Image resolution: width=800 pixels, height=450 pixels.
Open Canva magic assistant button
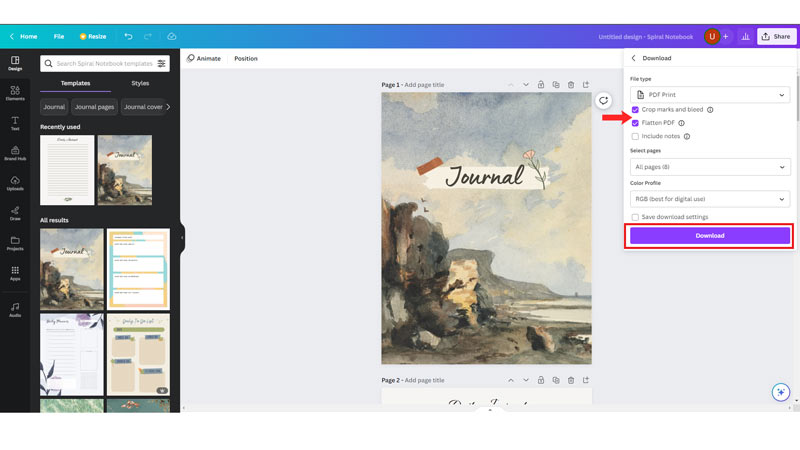(x=781, y=392)
